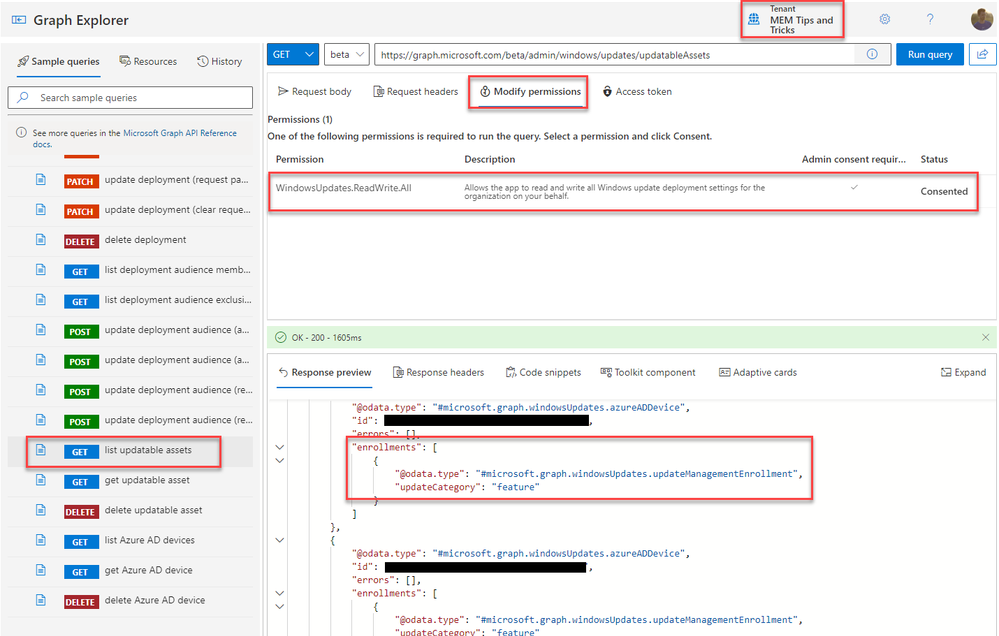
Task: Select 'delete Azure AD device' sample query
Action: [x=131, y=600]
